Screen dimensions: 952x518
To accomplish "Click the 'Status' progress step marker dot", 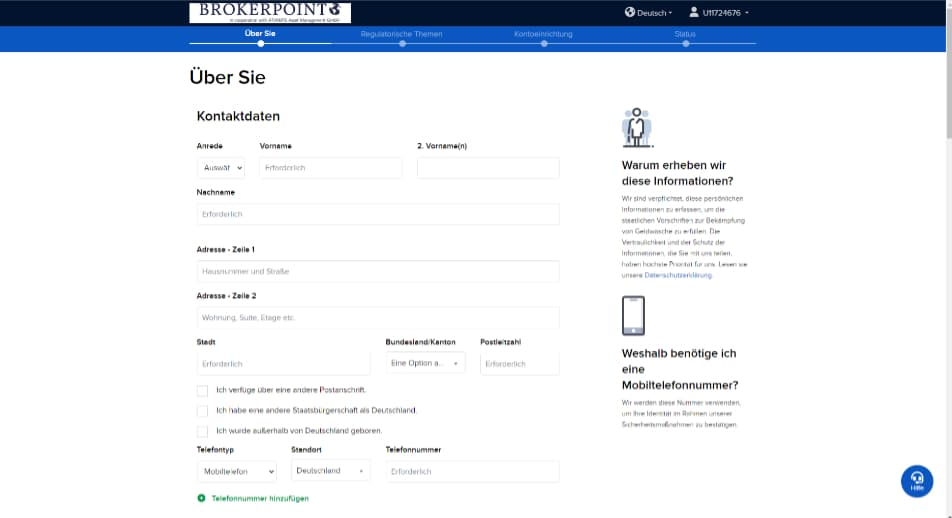I will tap(685, 44).
